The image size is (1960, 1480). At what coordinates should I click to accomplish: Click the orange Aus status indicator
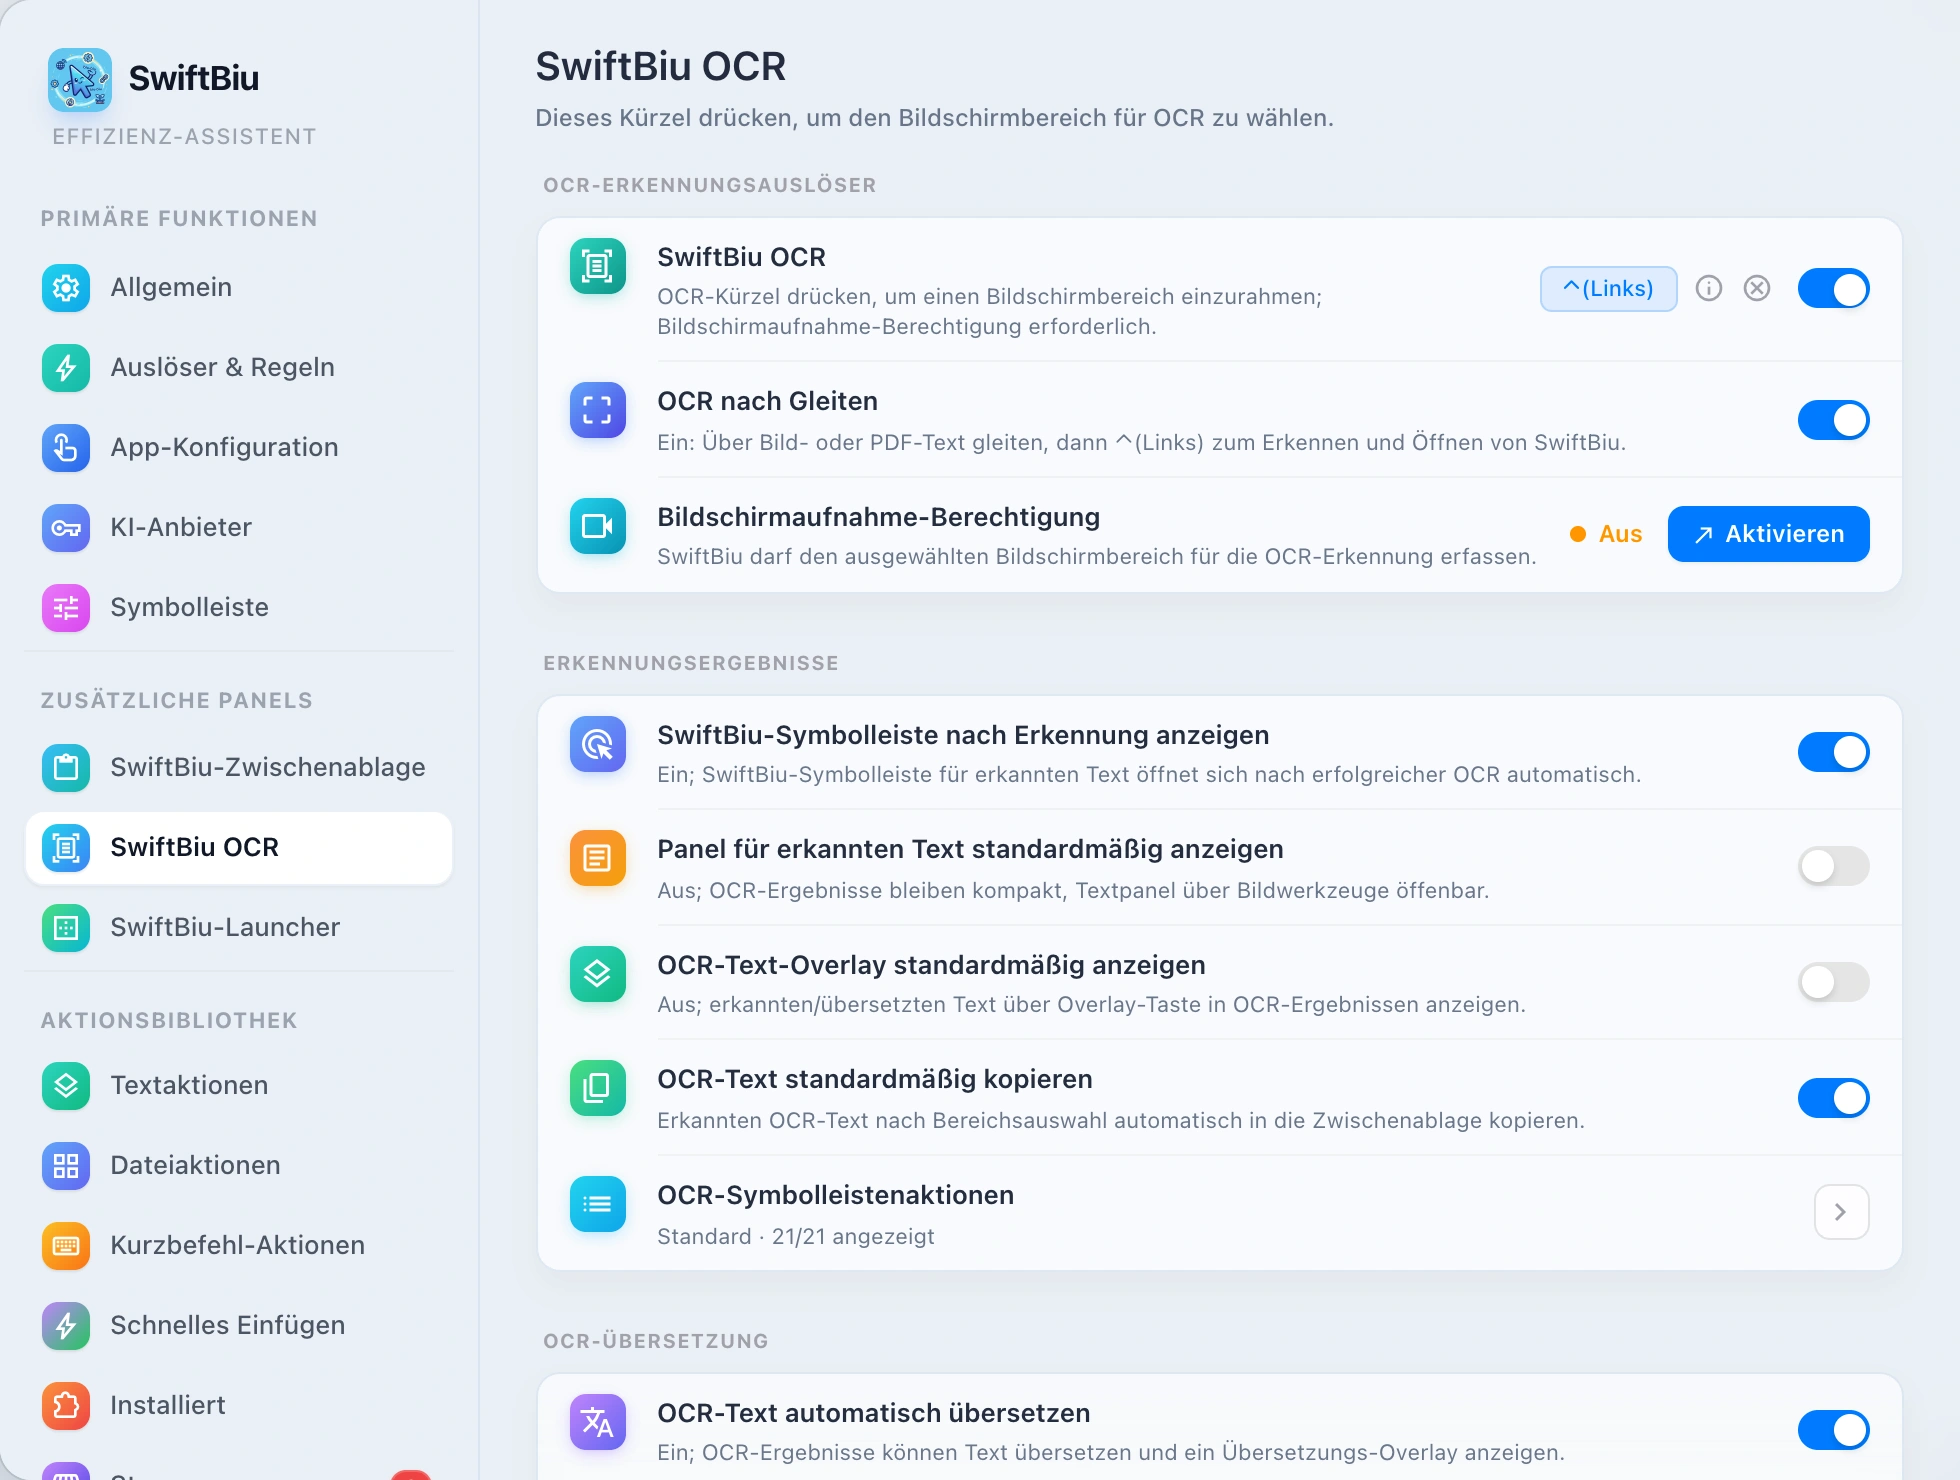[1606, 534]
